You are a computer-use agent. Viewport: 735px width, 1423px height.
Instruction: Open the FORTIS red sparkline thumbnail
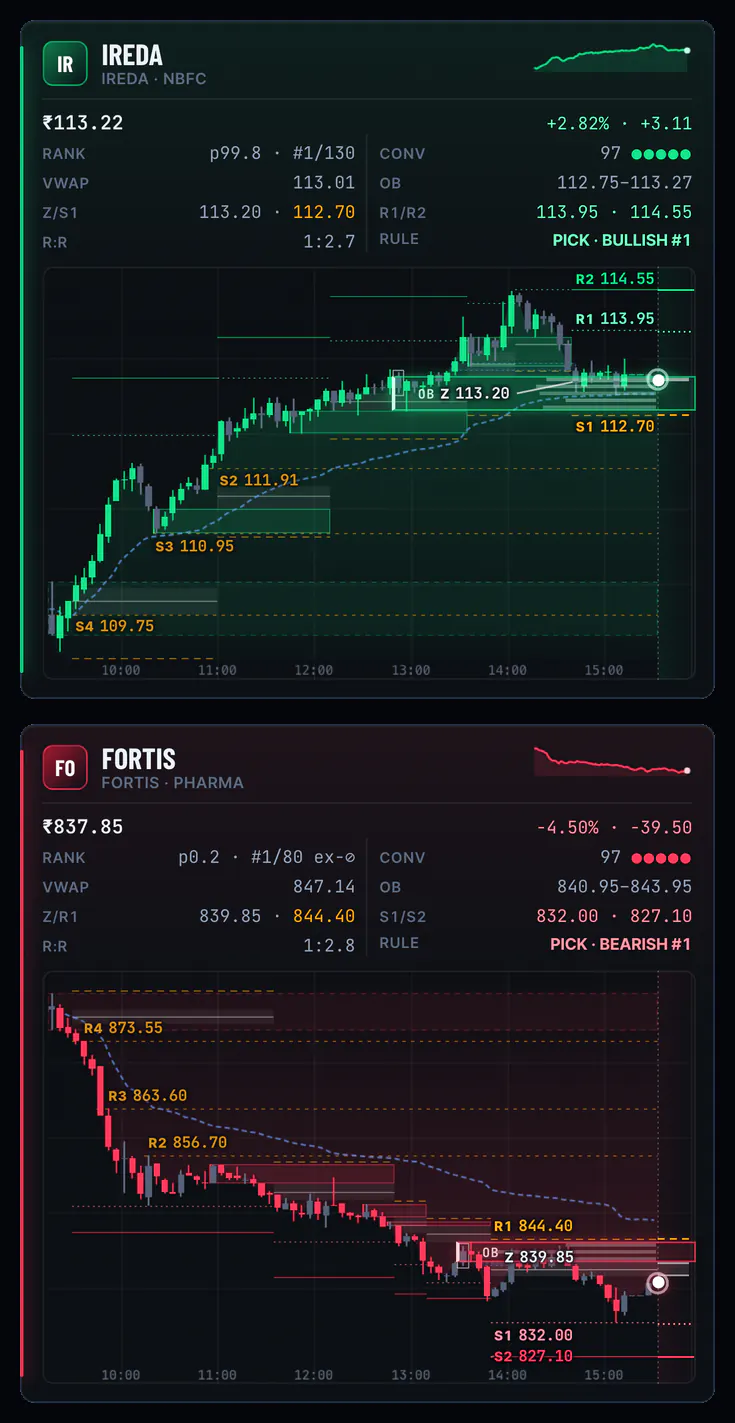pyautogui.click(x=612, y=761)
